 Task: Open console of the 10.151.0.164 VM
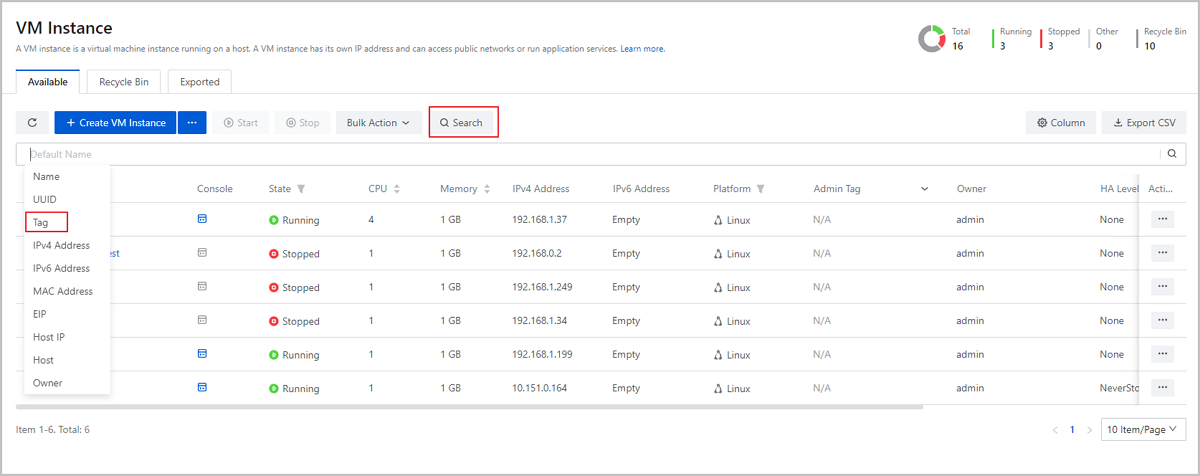point(202,387)
